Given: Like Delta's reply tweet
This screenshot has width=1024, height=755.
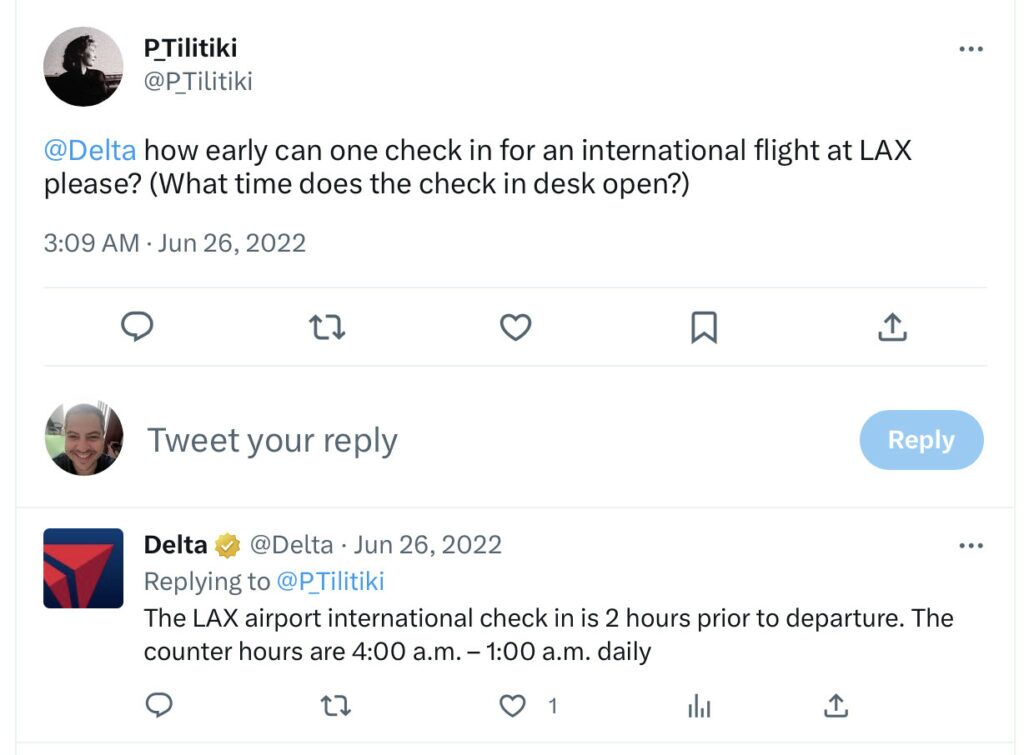Looking at the screenshot, I should tap(512, 705).
